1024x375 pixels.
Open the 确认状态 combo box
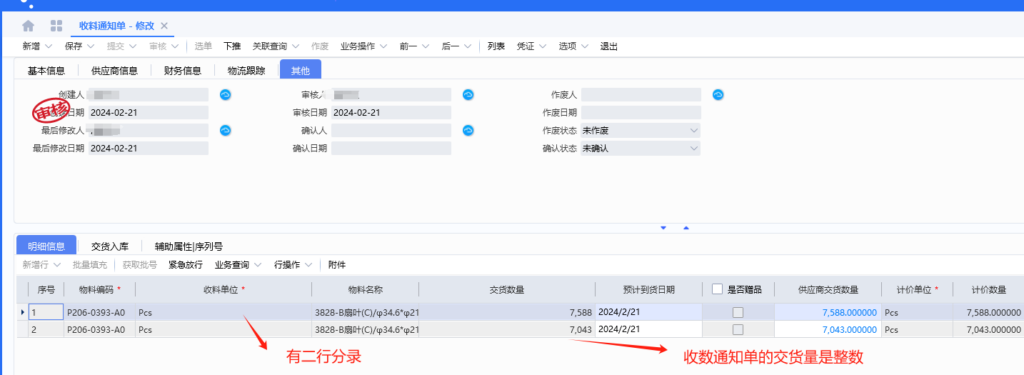(x=641, y=148)
